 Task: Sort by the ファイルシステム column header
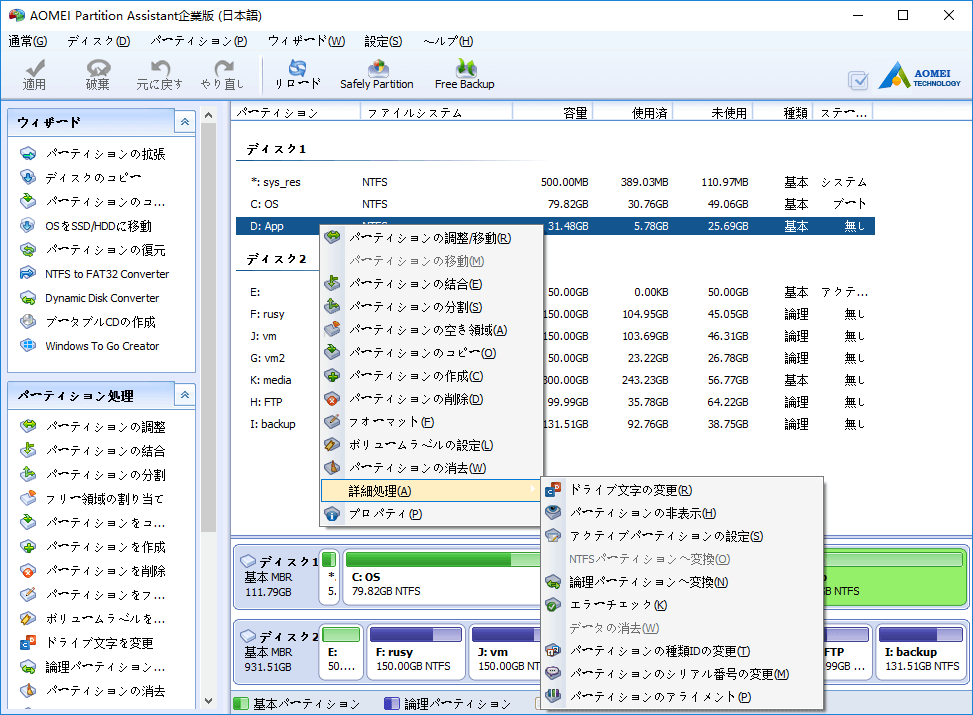click(x=436, y=112)
